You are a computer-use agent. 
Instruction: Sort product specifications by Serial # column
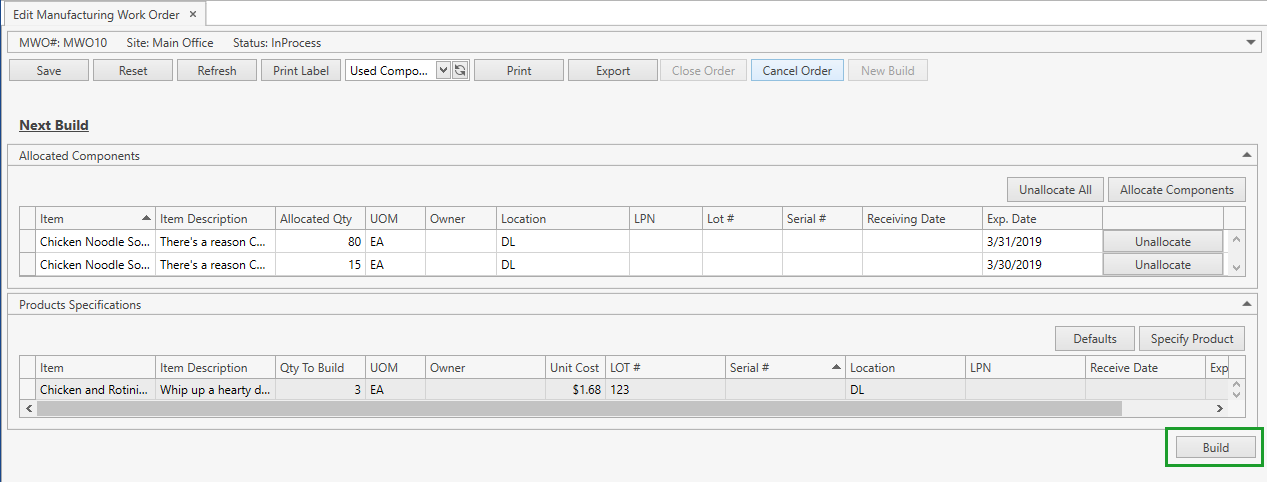click(x=786, y=367)
